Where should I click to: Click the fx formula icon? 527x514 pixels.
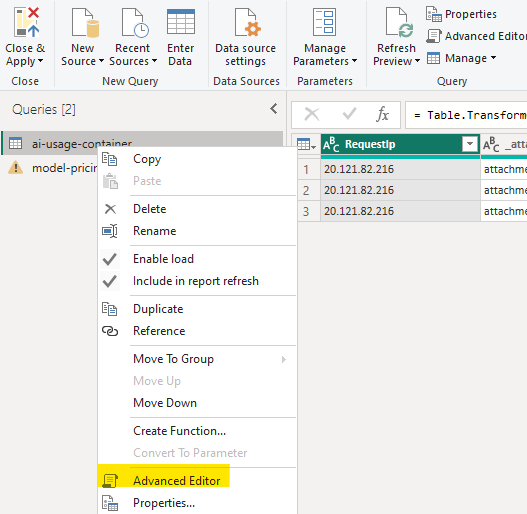(x=382, y=115)
